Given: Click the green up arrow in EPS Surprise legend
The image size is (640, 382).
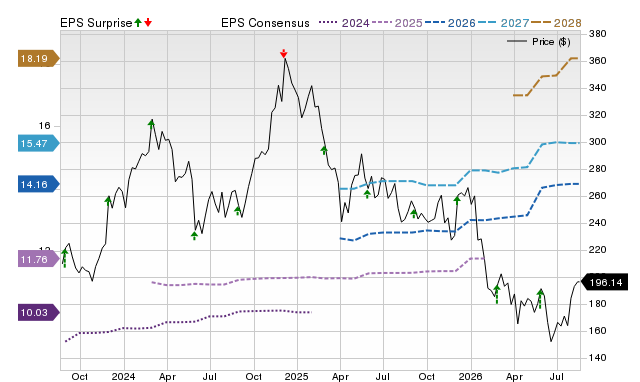Looking at the screenshot, I should [x=138, y=22].
